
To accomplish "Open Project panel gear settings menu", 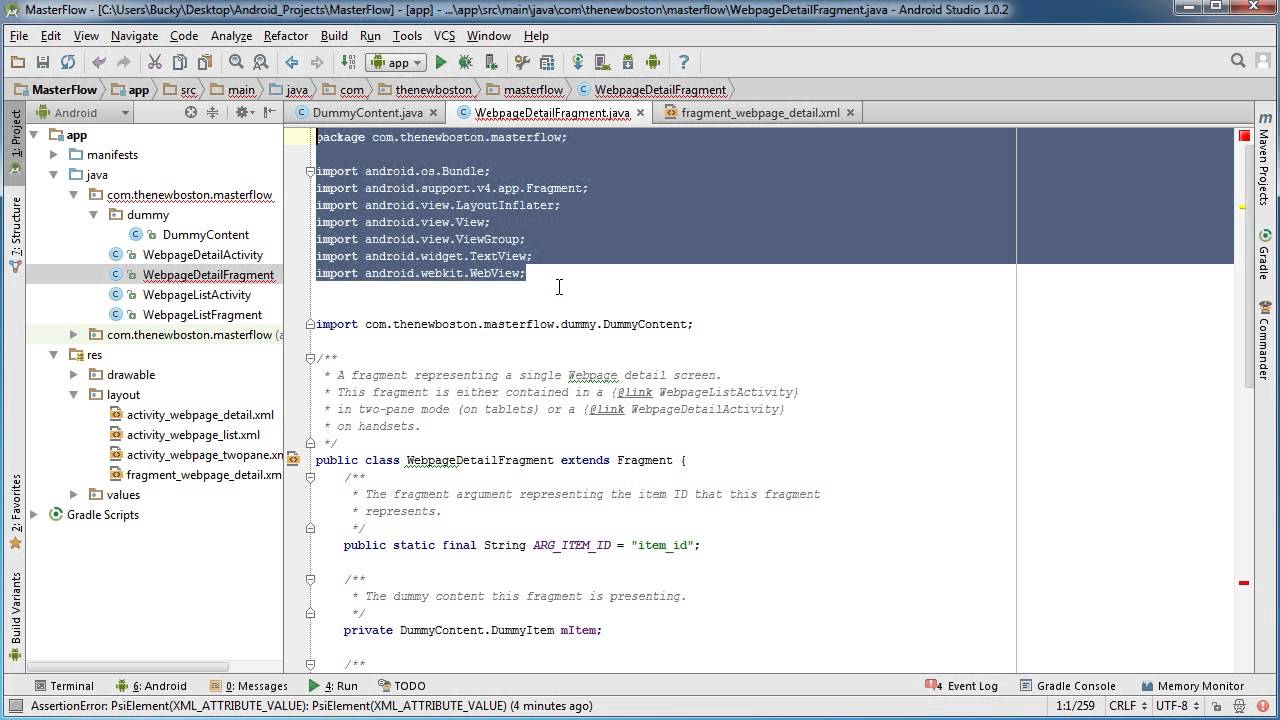I will click(x=244, y=113).
